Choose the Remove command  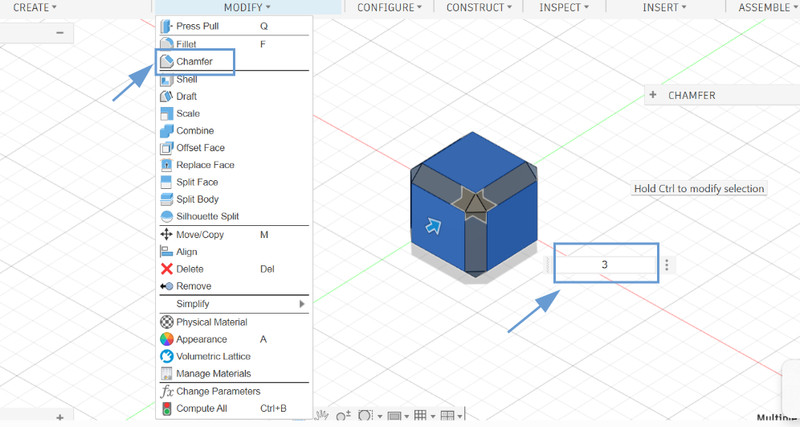(x=234, y=286)
